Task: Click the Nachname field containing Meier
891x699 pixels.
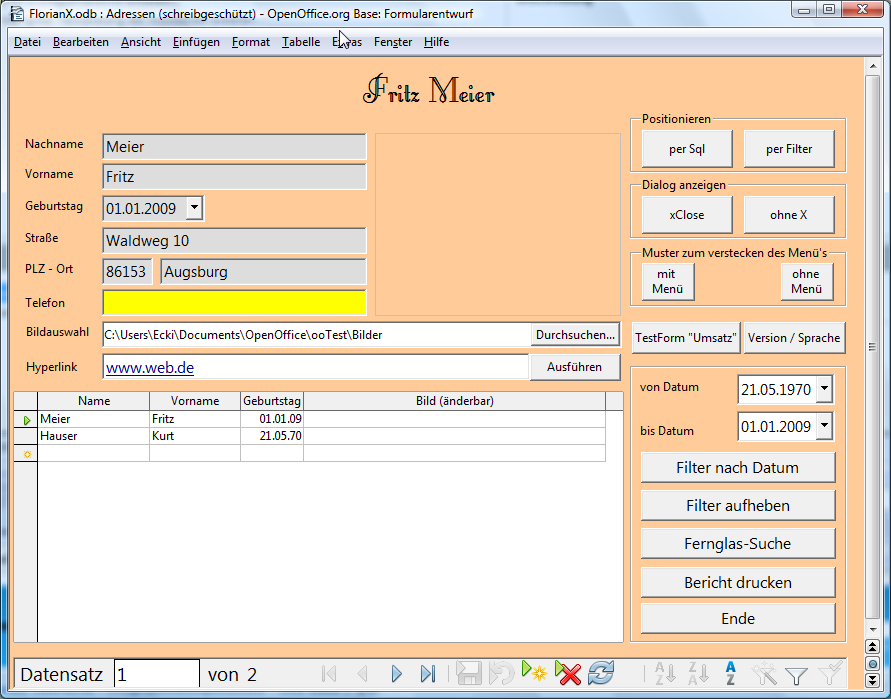Action: [x=234, y=147]
